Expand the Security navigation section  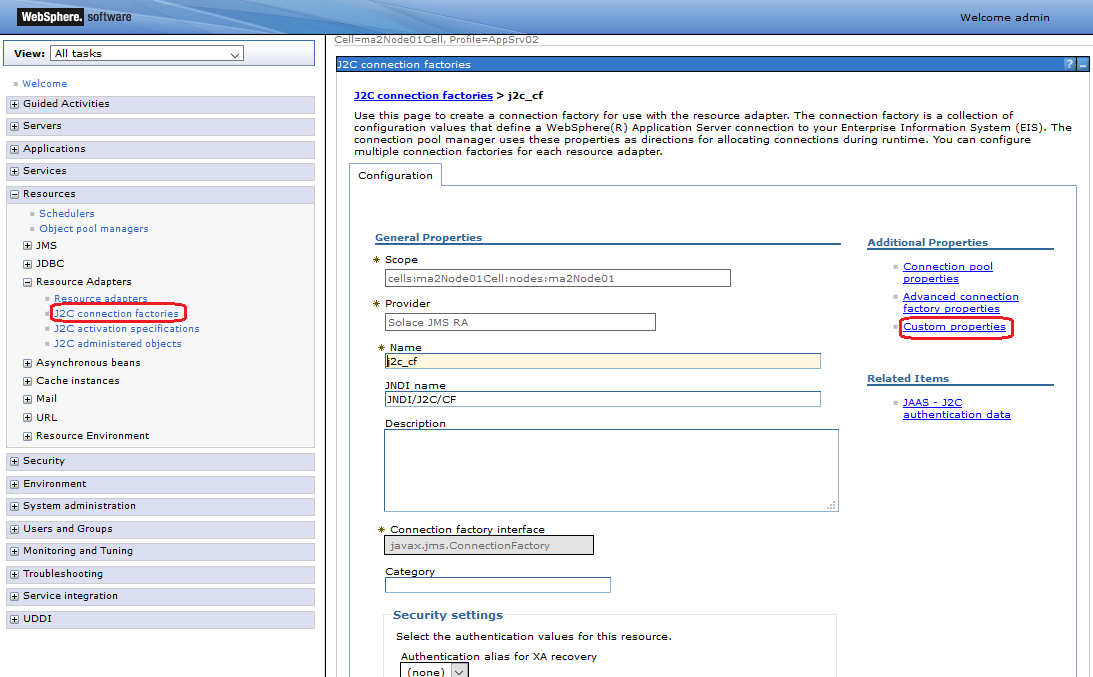point(14,461)
